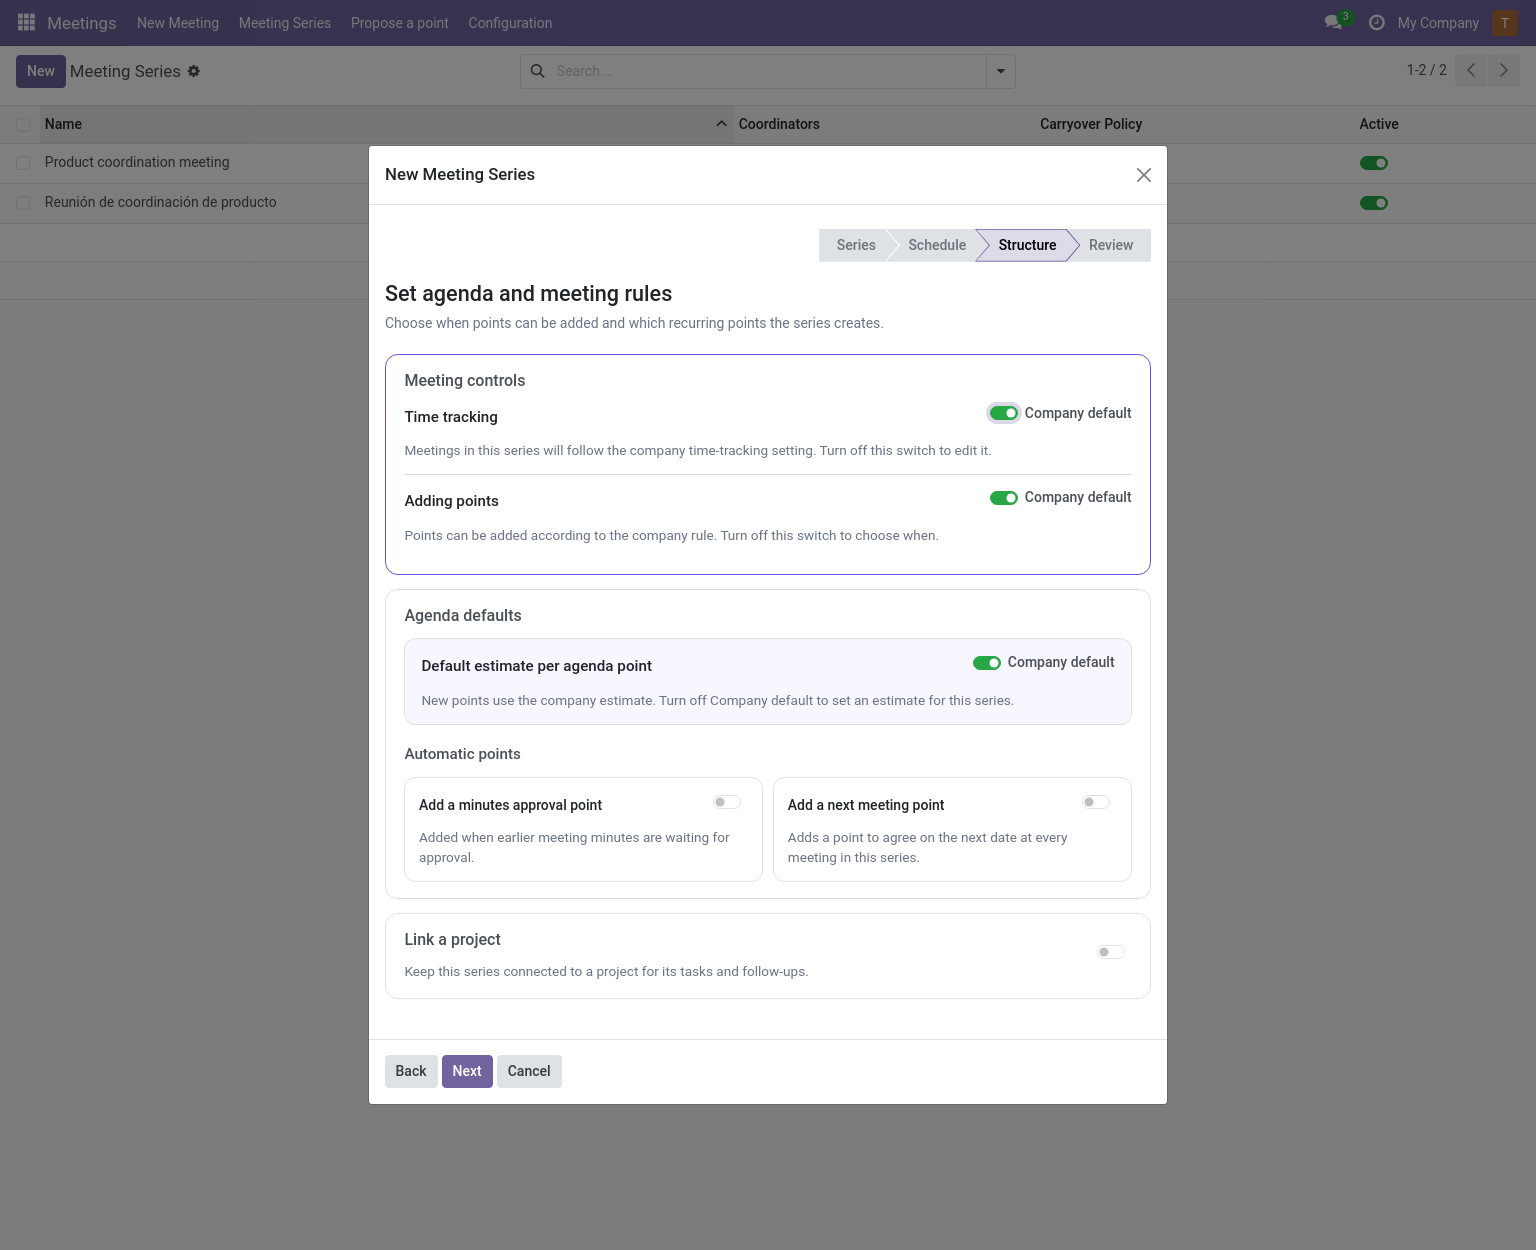The width and height of the screenshot is (1536, 1250).
Task: Open the Configuration menu
Action: tap(510, 23)
